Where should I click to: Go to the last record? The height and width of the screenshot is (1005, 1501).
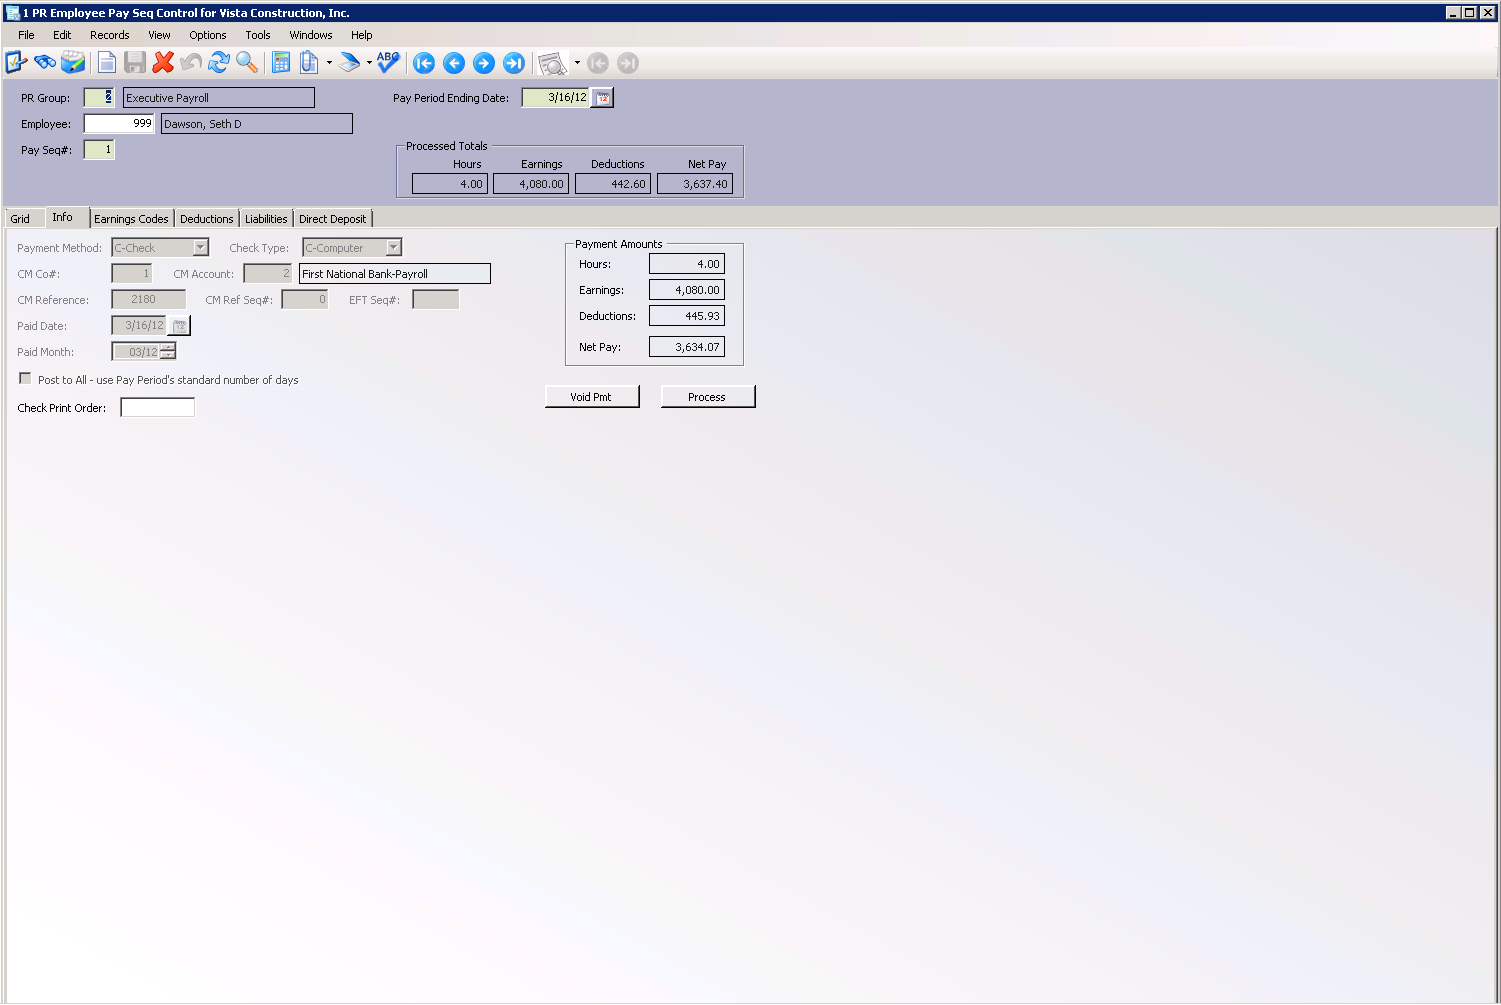pyautogui.click(x=514, y=63)
